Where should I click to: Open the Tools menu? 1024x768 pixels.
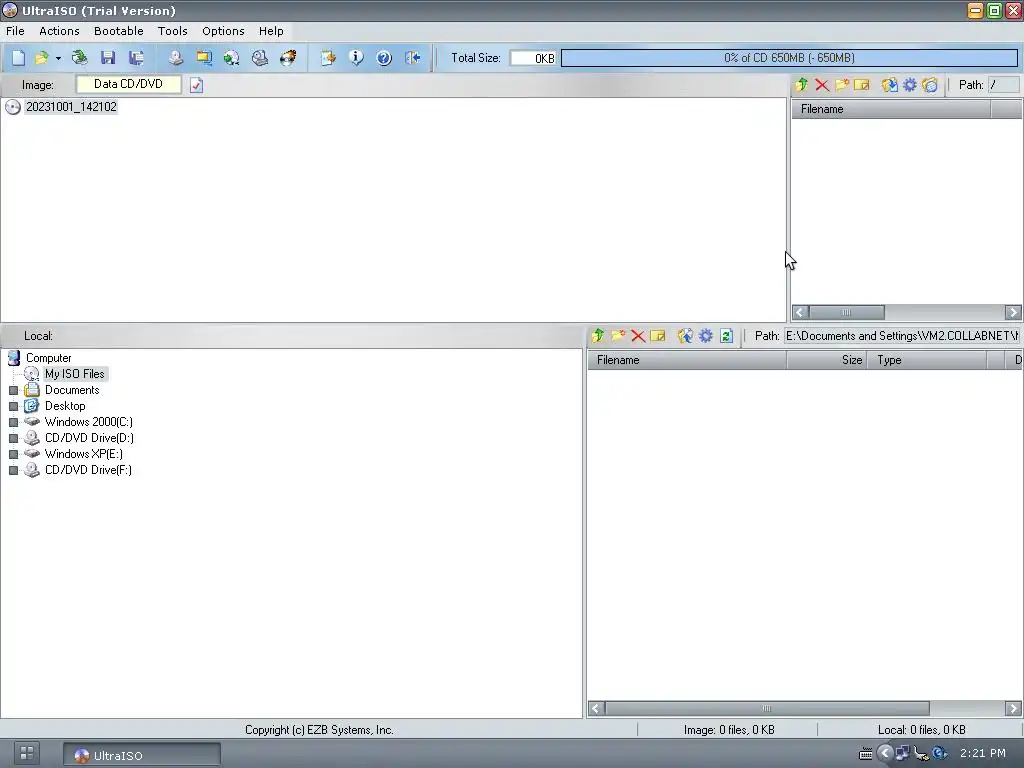172,31
